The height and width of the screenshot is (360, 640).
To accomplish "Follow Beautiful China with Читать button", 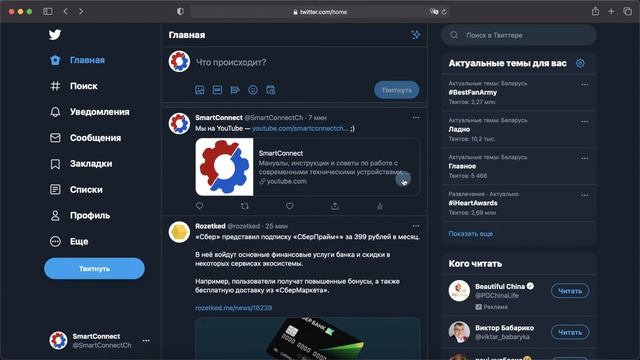I will pos(570,291).
